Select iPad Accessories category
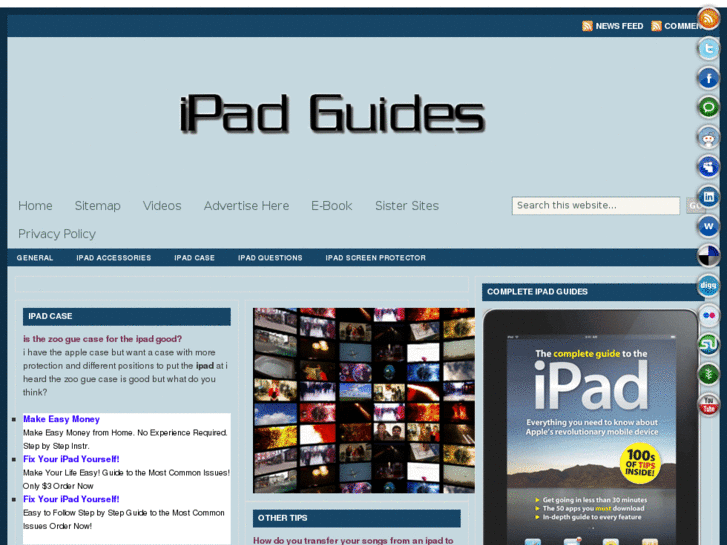727x545 pixels. (114, 258)
